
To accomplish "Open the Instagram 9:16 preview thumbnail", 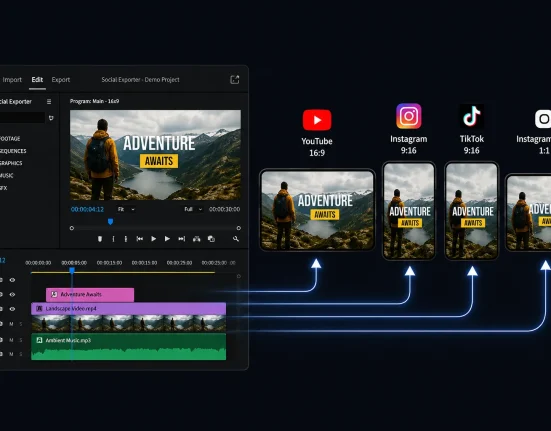I will pyautogui.click(x=409, y=211).
